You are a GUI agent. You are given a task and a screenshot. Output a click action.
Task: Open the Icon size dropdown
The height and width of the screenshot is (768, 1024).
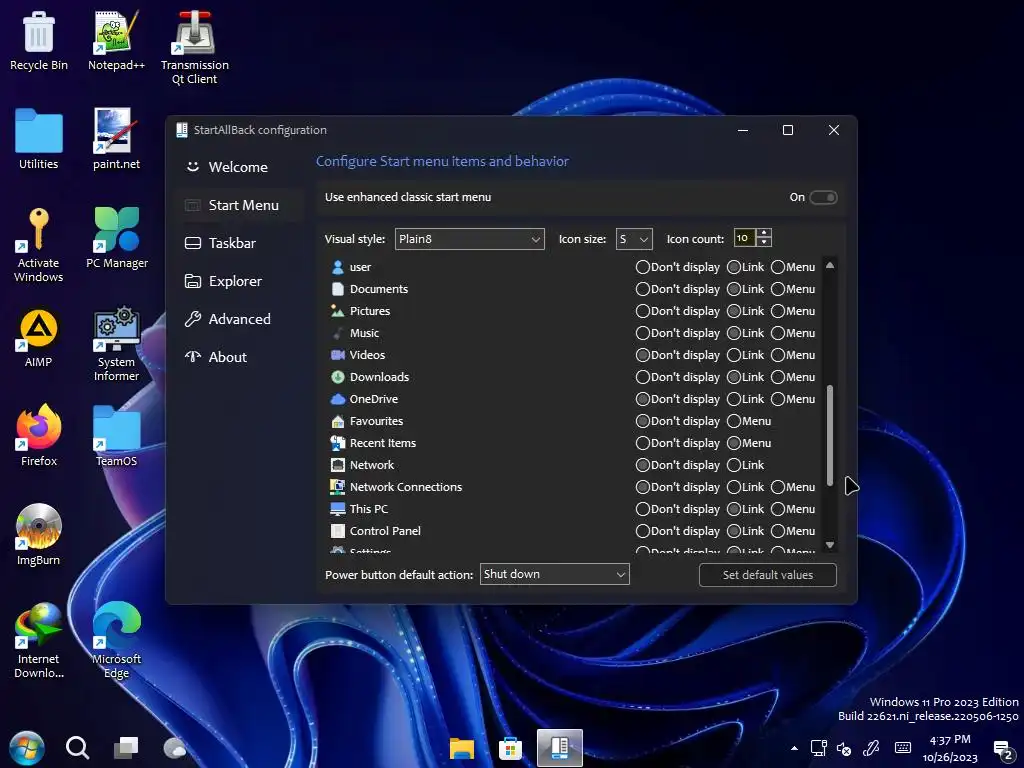pos(634,239)
